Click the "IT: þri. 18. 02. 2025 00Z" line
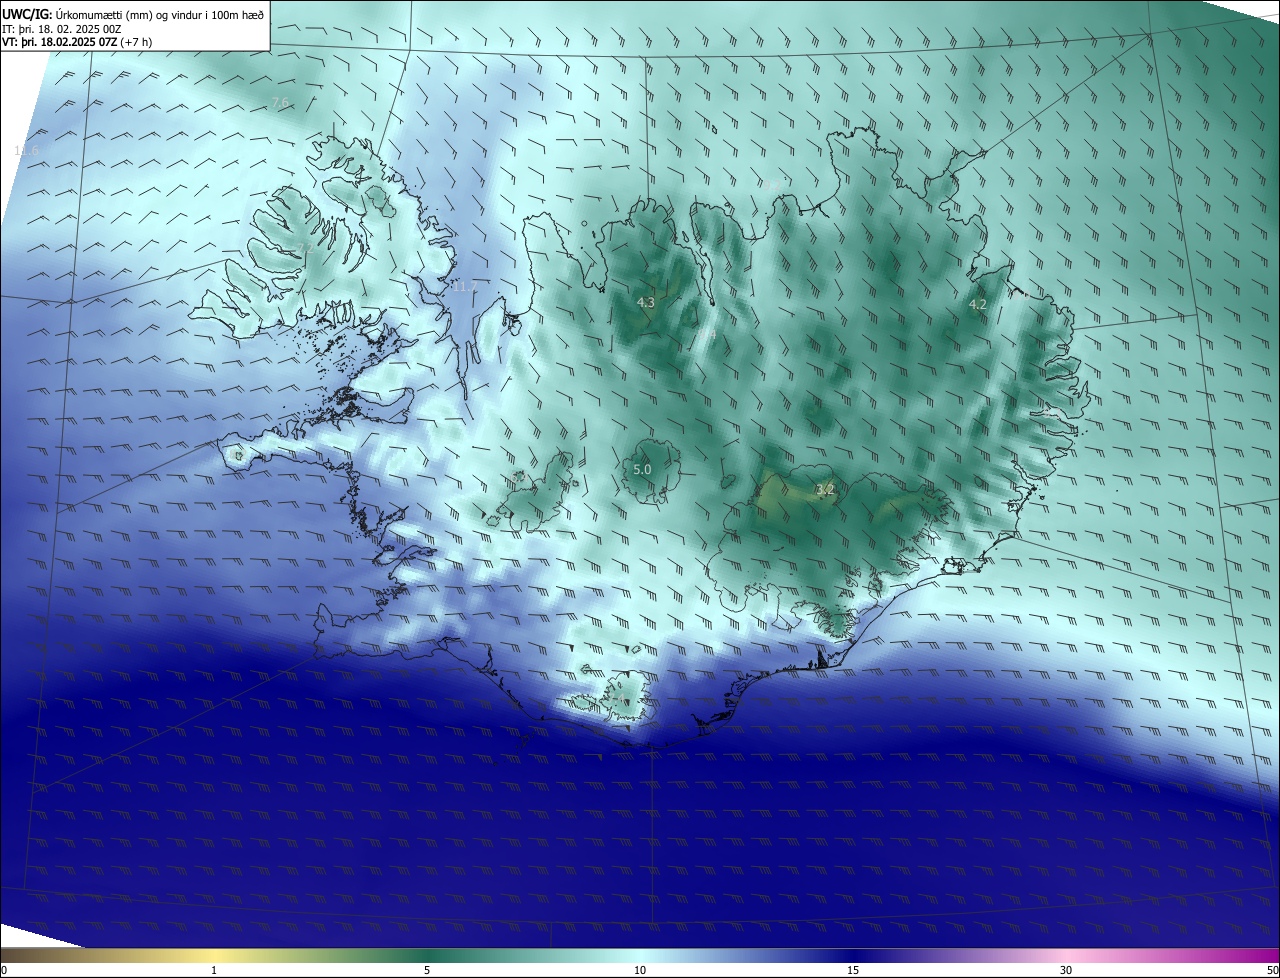Image resolution: width=1280 pixels, height=978 pixels. [x=62, y=29]
